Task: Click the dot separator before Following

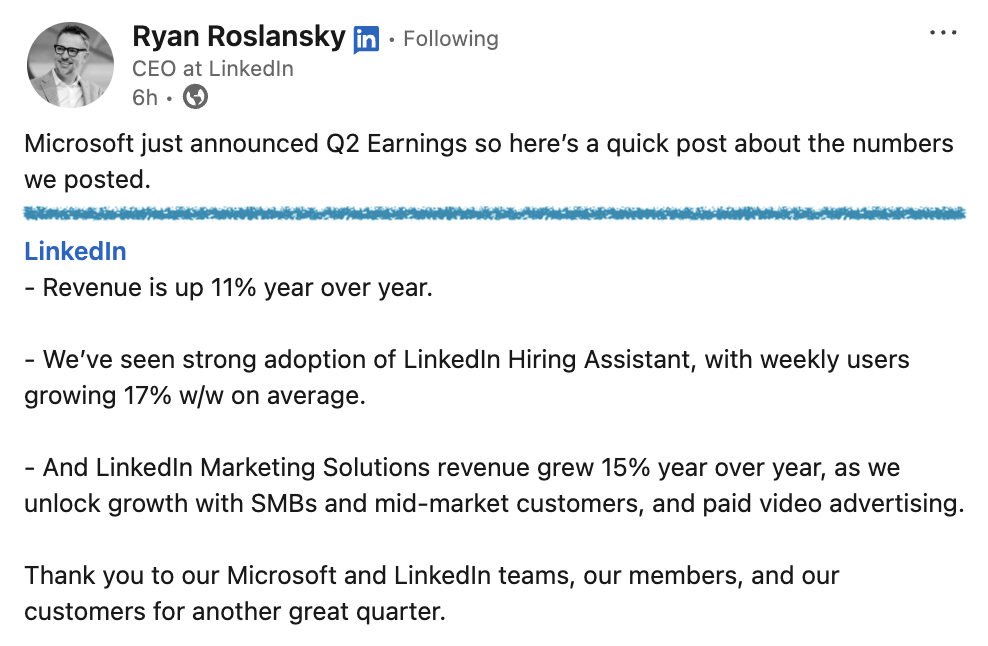Action: click(392, 39)
